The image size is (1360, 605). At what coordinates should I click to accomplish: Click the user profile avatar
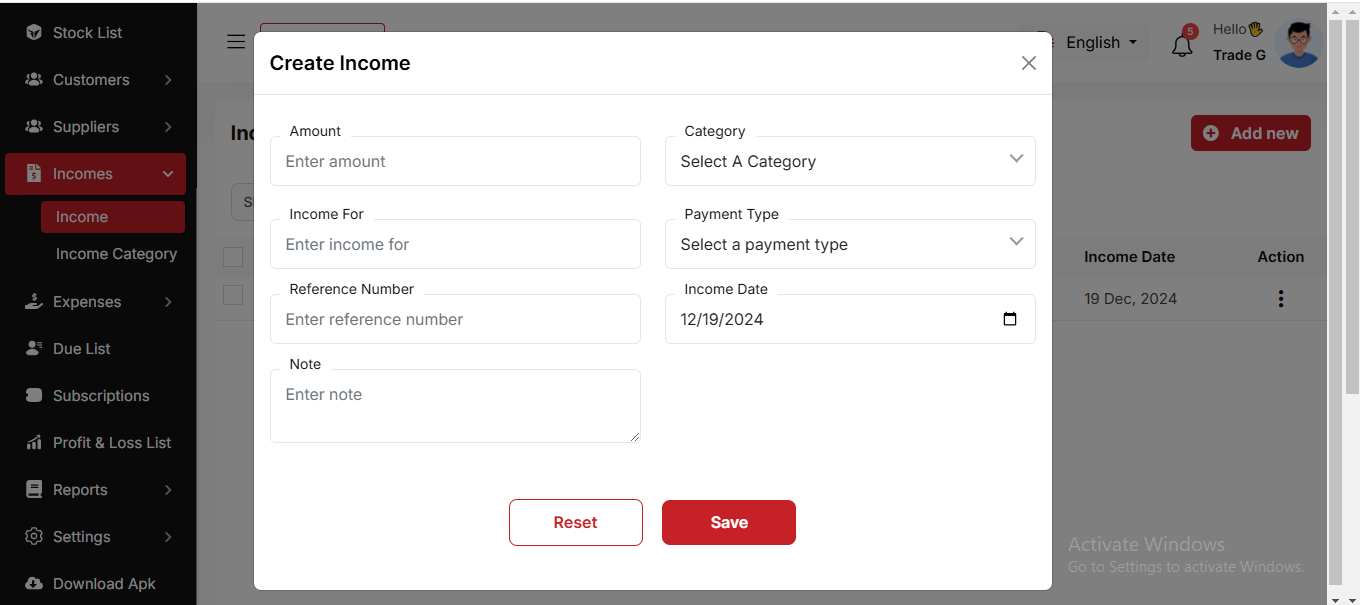tap(1298, 44)
